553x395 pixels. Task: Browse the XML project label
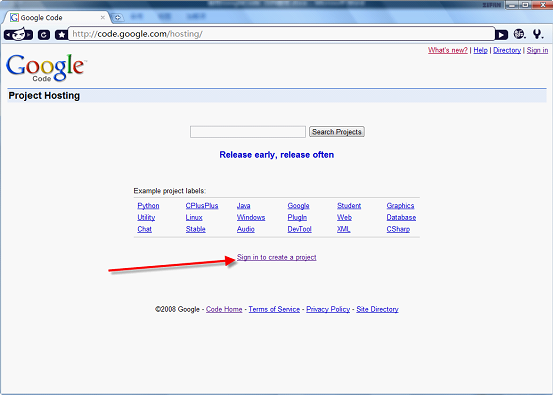tap(344, 229)
